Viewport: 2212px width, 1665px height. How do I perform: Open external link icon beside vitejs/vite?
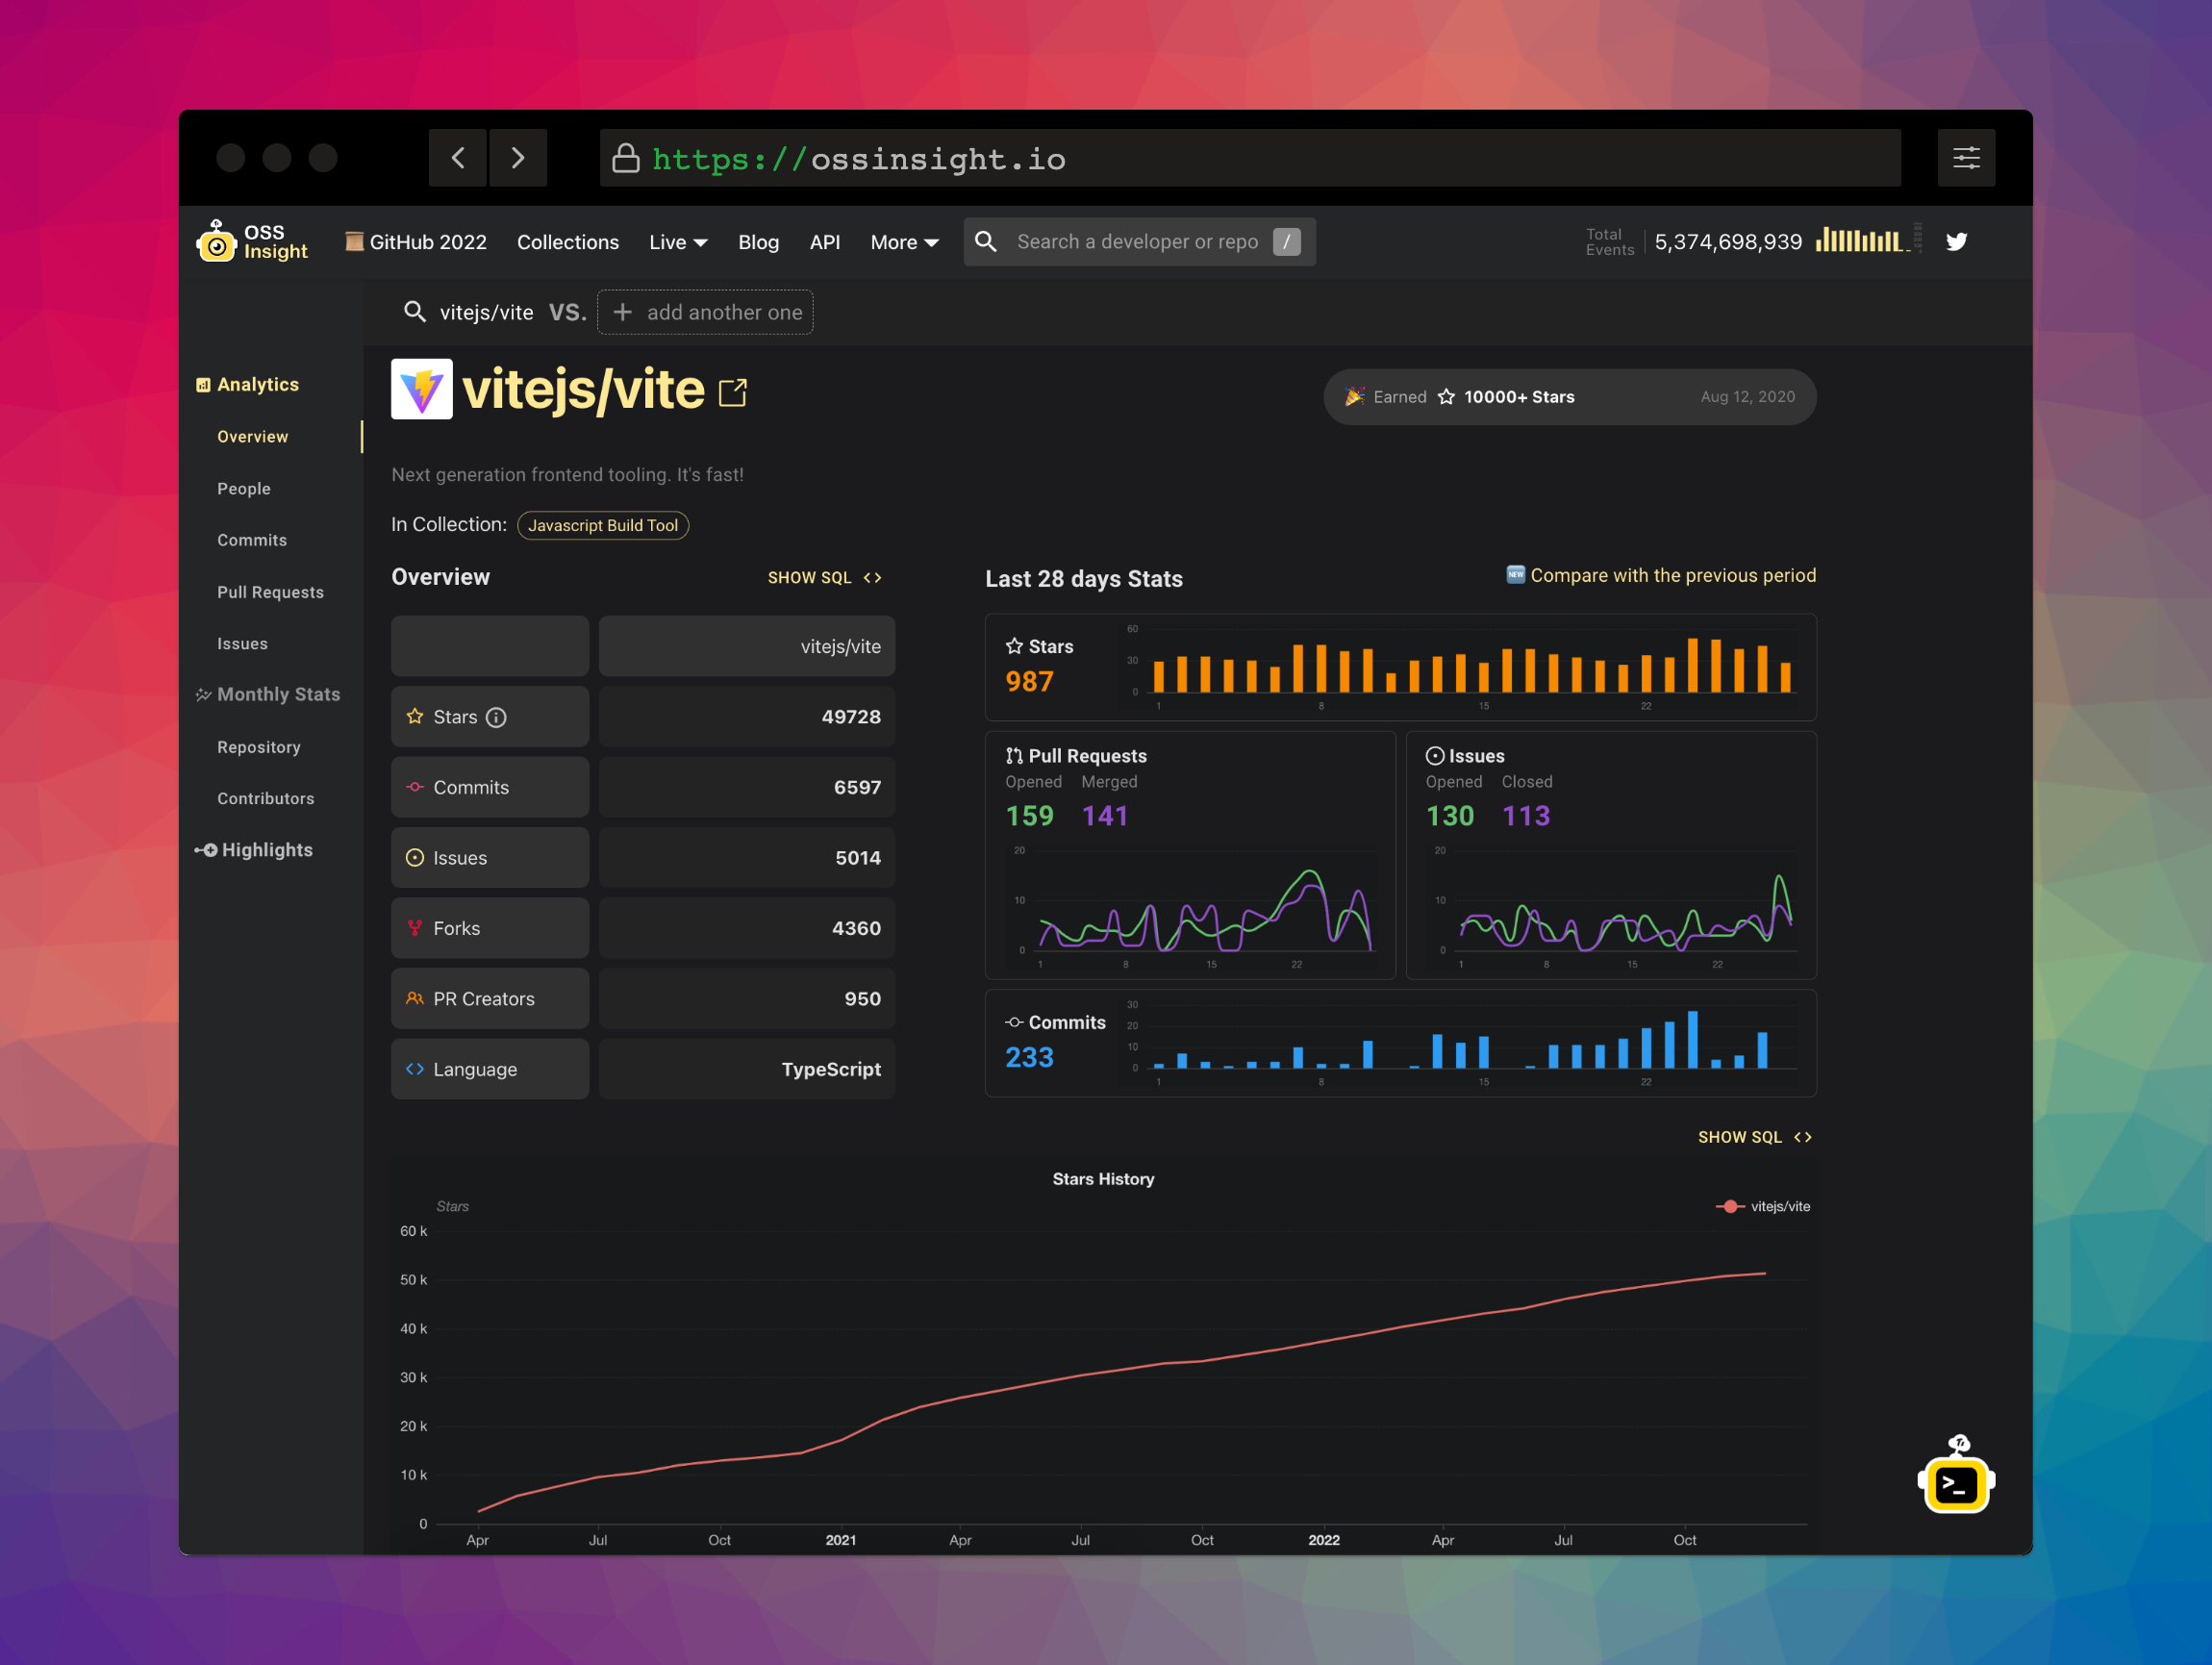pos(733,392)
